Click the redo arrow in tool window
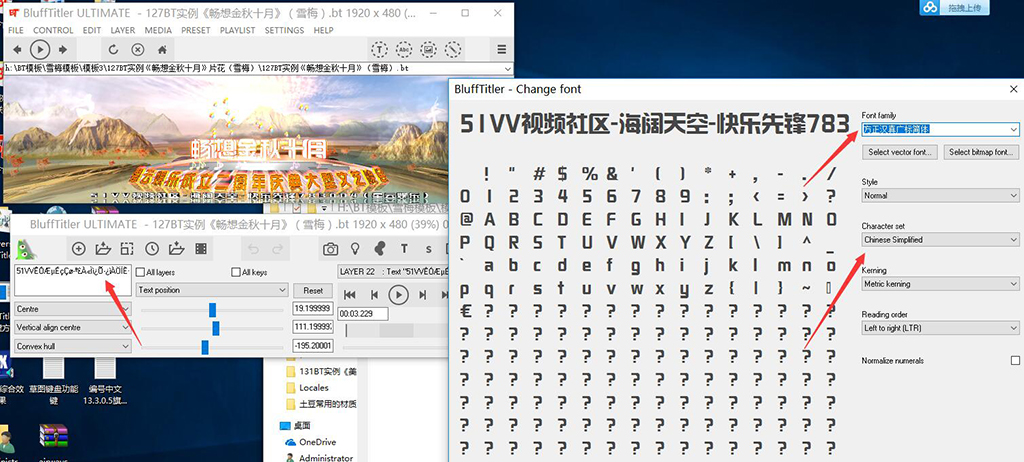The image size is (1024, 462). click(x=278, y=249)
